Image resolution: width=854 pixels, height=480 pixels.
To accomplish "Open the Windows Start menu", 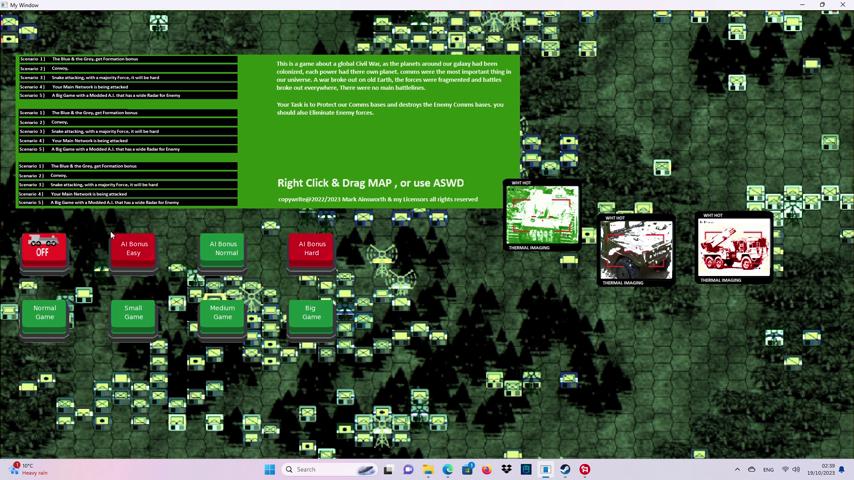I will (270, 469).
